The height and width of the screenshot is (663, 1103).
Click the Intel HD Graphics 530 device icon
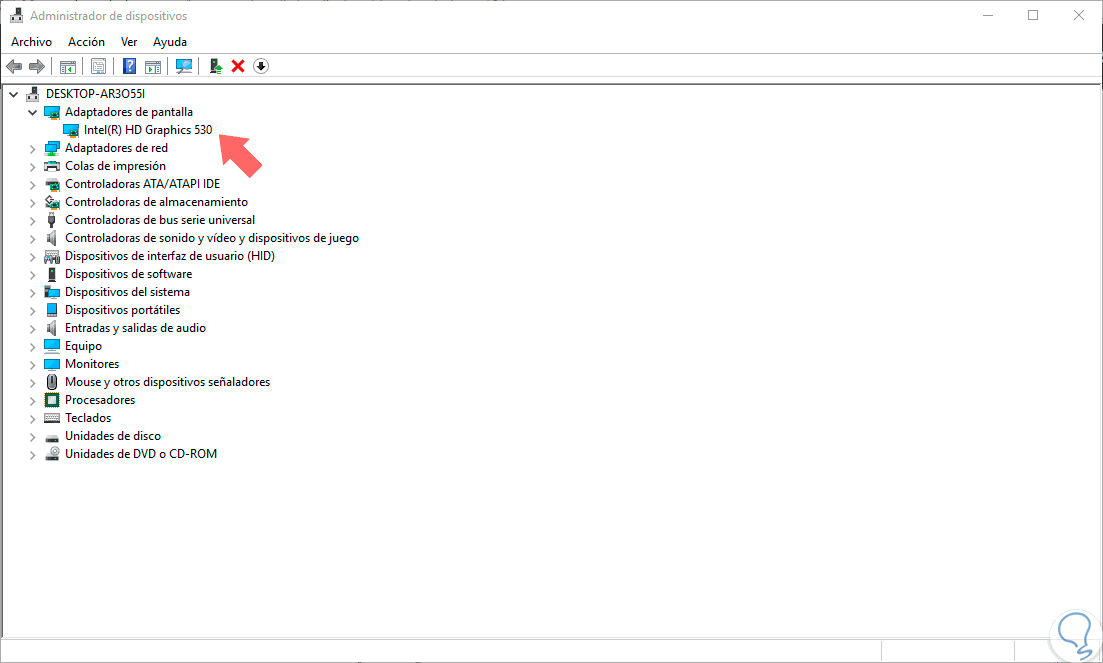coord(70,130)
